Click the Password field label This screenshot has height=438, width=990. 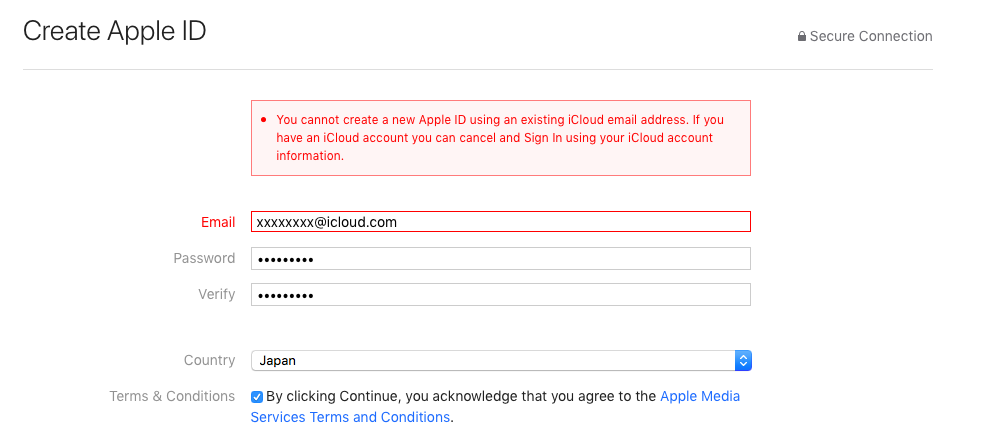click(204, 258)
